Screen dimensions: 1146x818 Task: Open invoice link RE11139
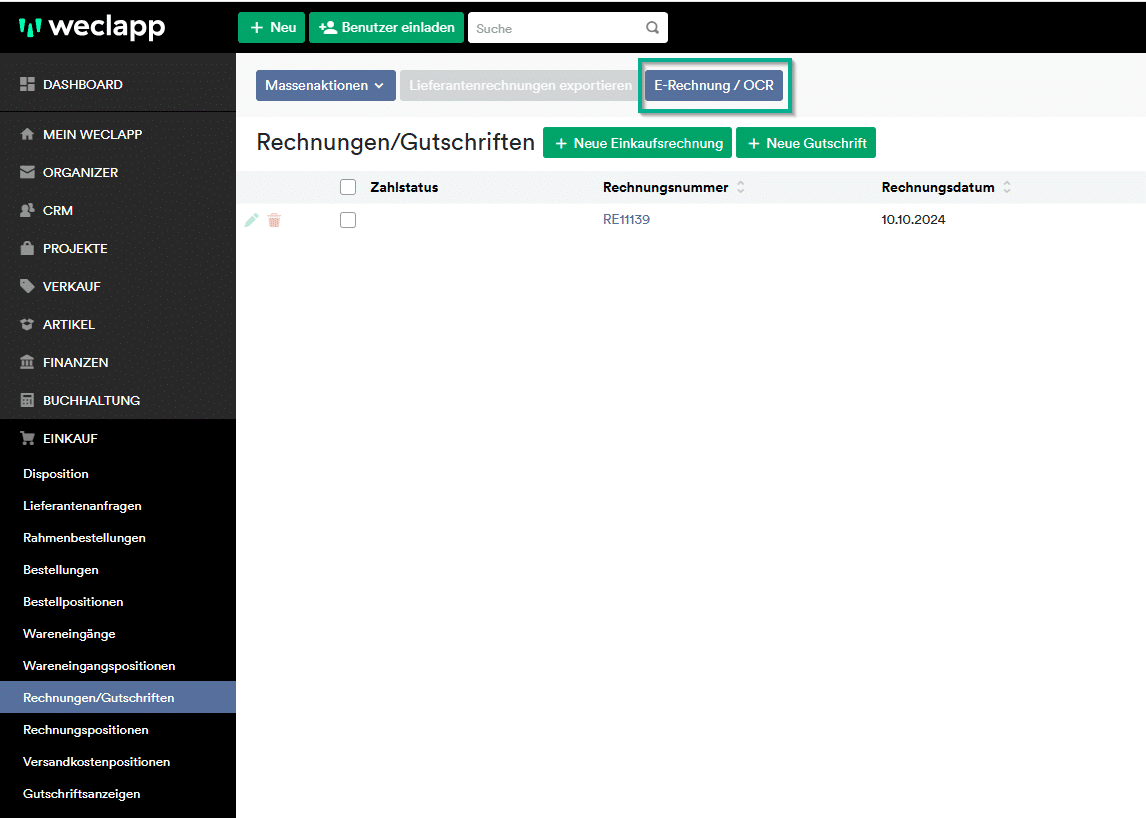[x=626, y=219]
